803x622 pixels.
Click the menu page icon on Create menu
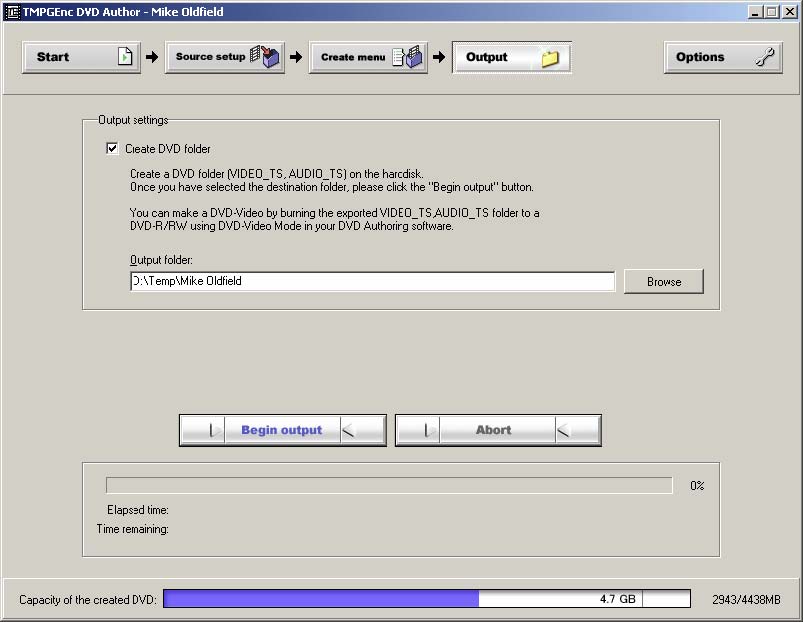[408, 56]
